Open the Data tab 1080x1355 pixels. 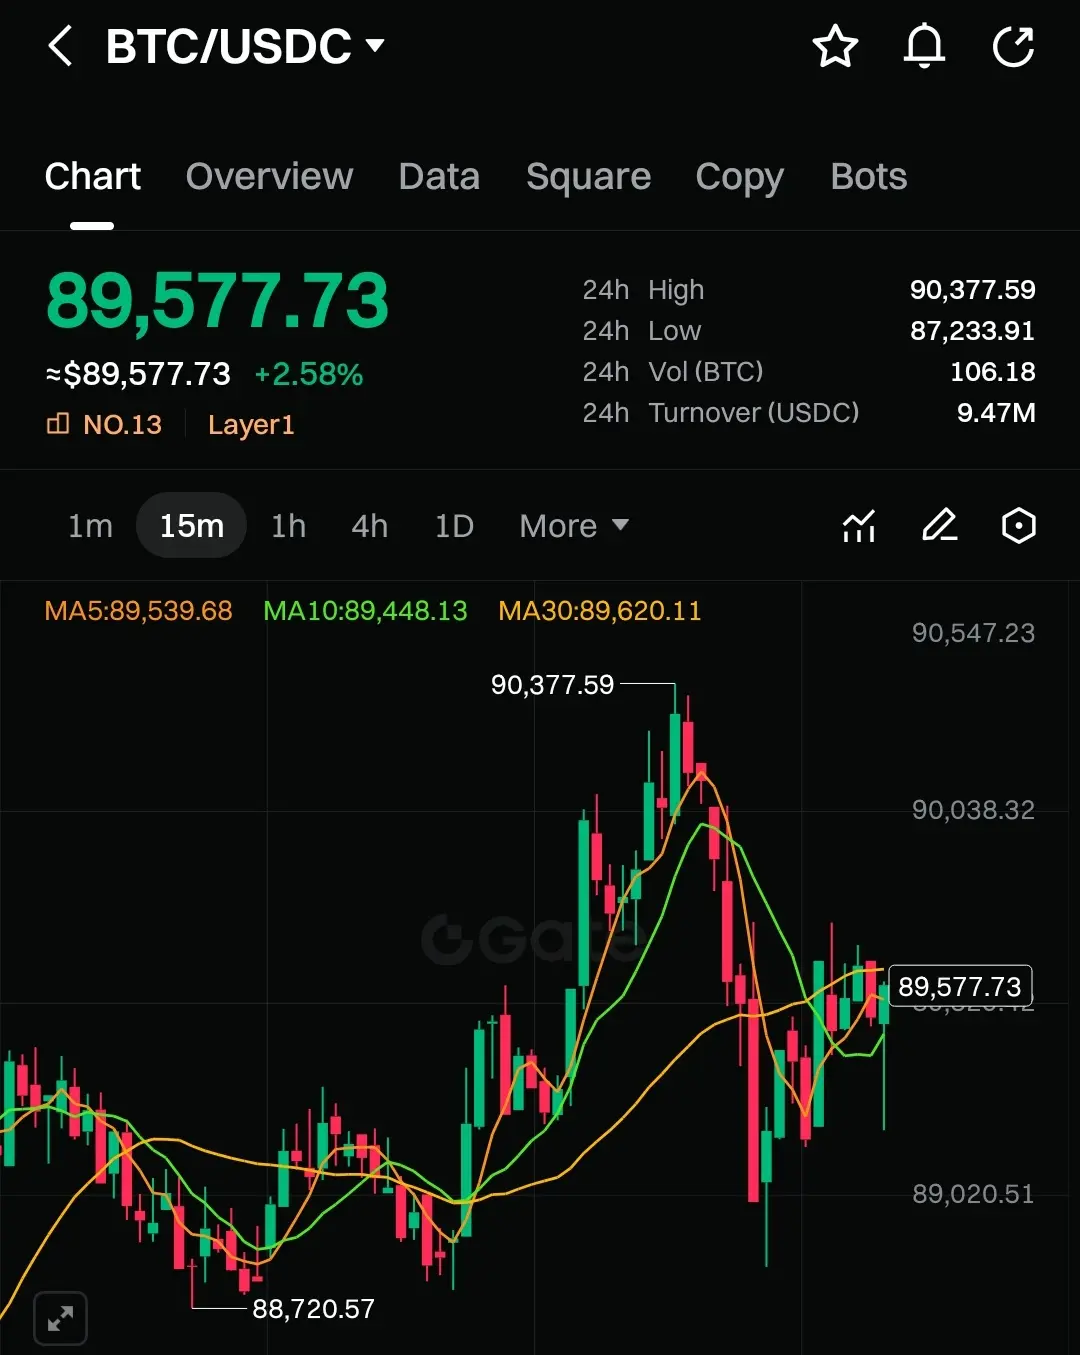click(x=439, y=177)
